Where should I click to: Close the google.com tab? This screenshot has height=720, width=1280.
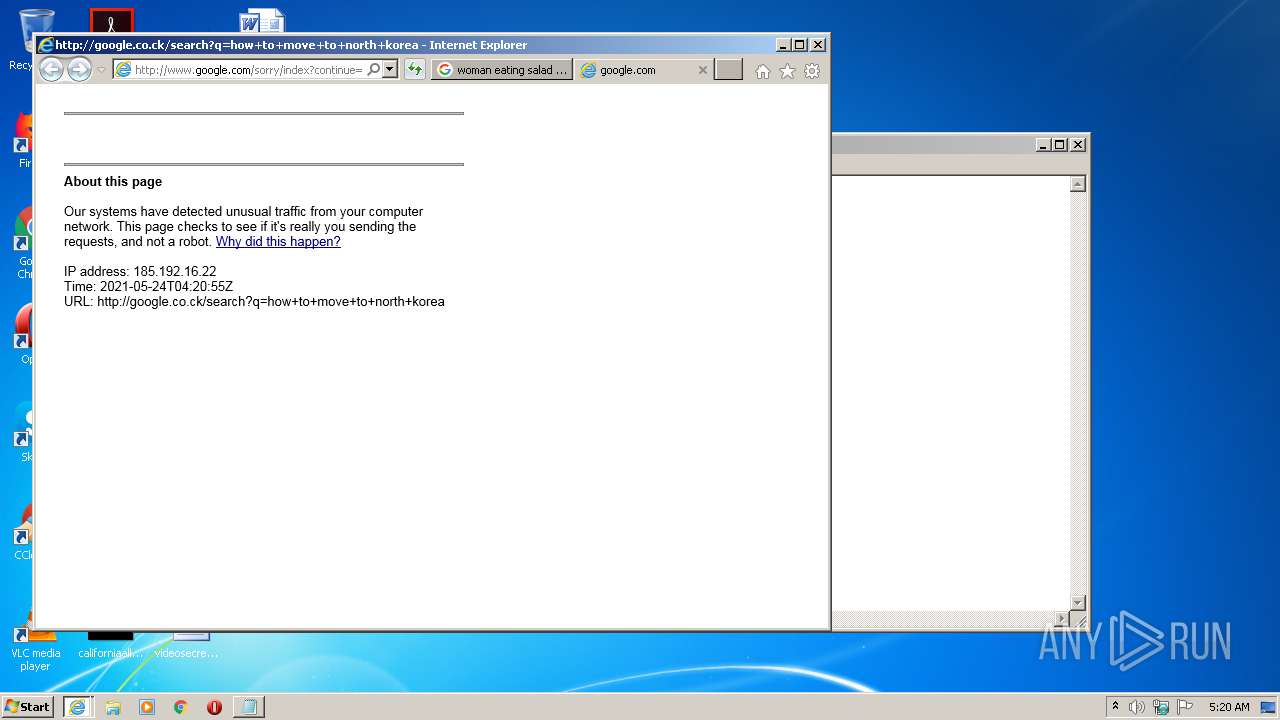click(702, 70)
